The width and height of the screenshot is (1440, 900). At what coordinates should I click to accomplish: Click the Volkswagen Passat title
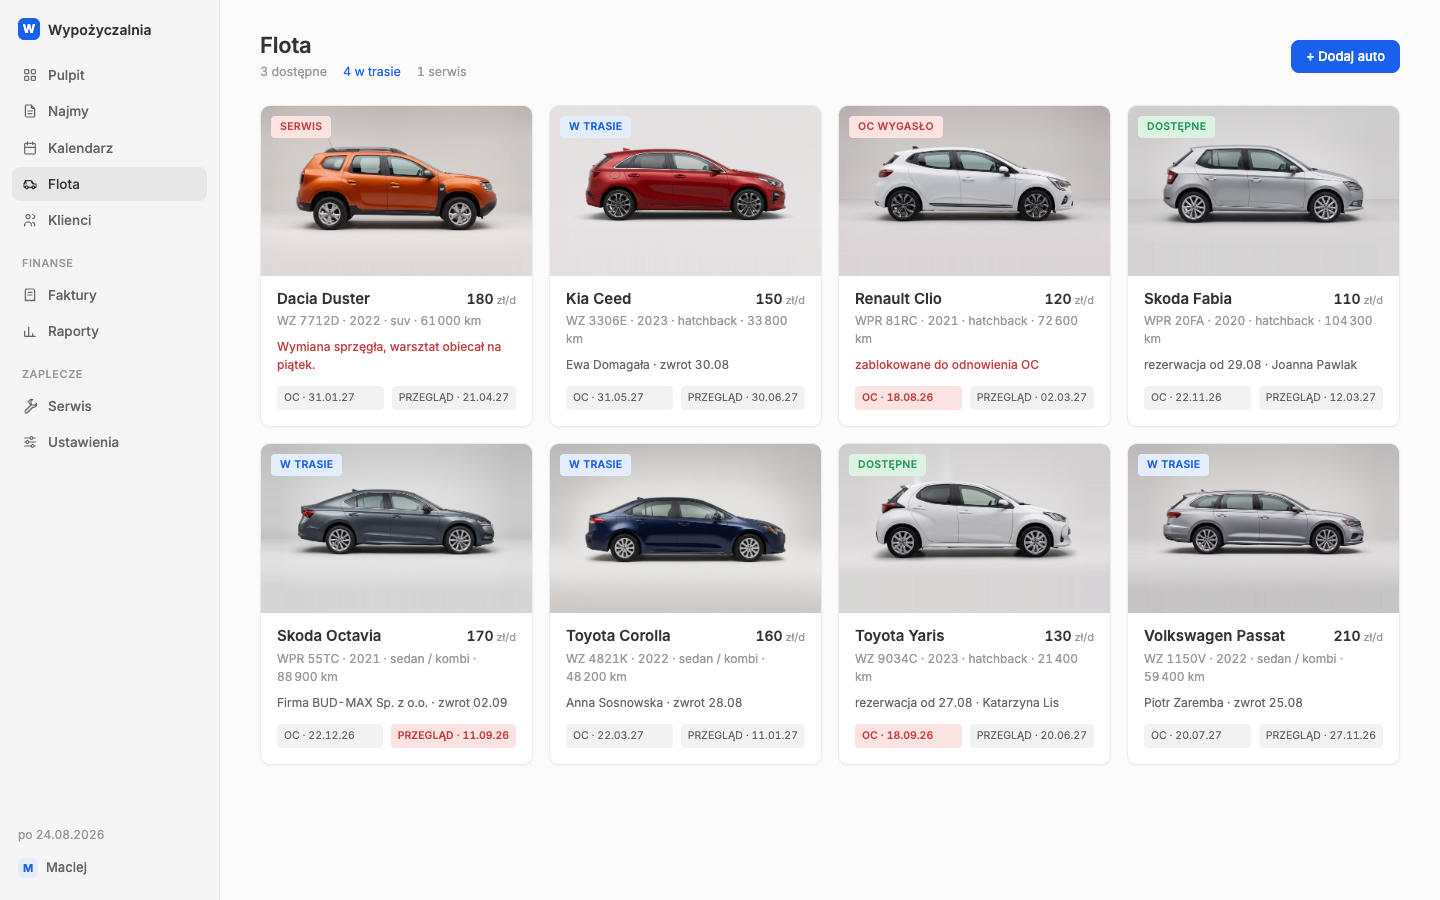[1214, 636]
